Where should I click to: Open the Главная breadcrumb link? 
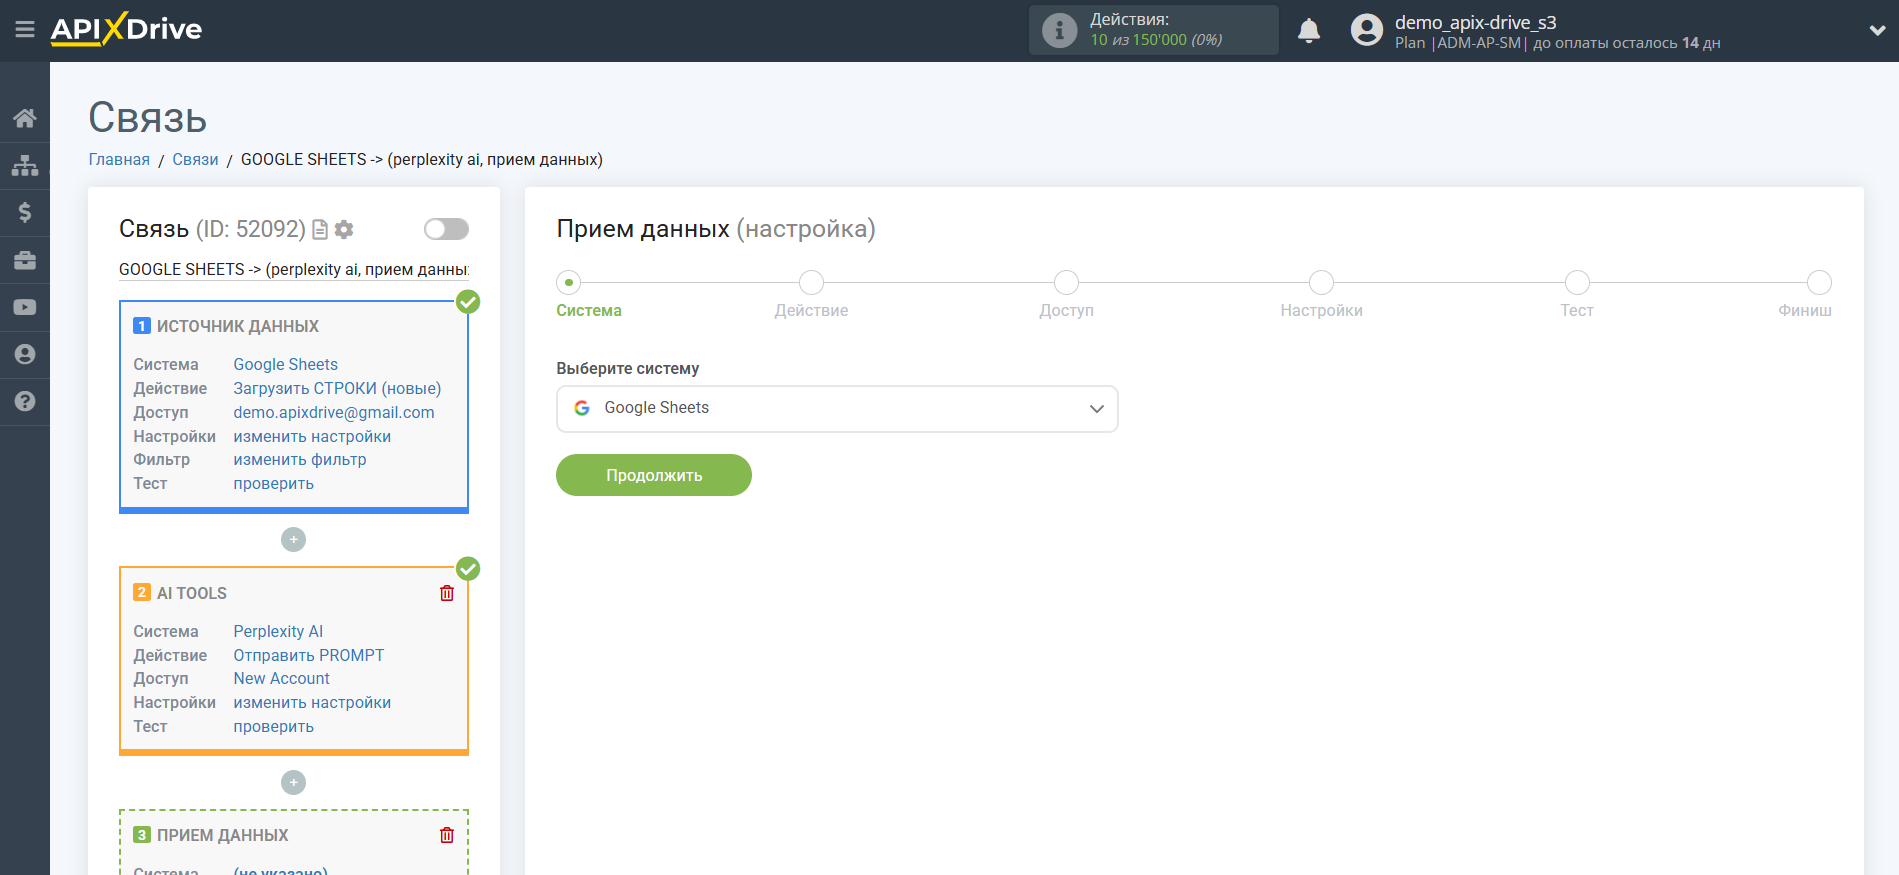tap(119, 160)
